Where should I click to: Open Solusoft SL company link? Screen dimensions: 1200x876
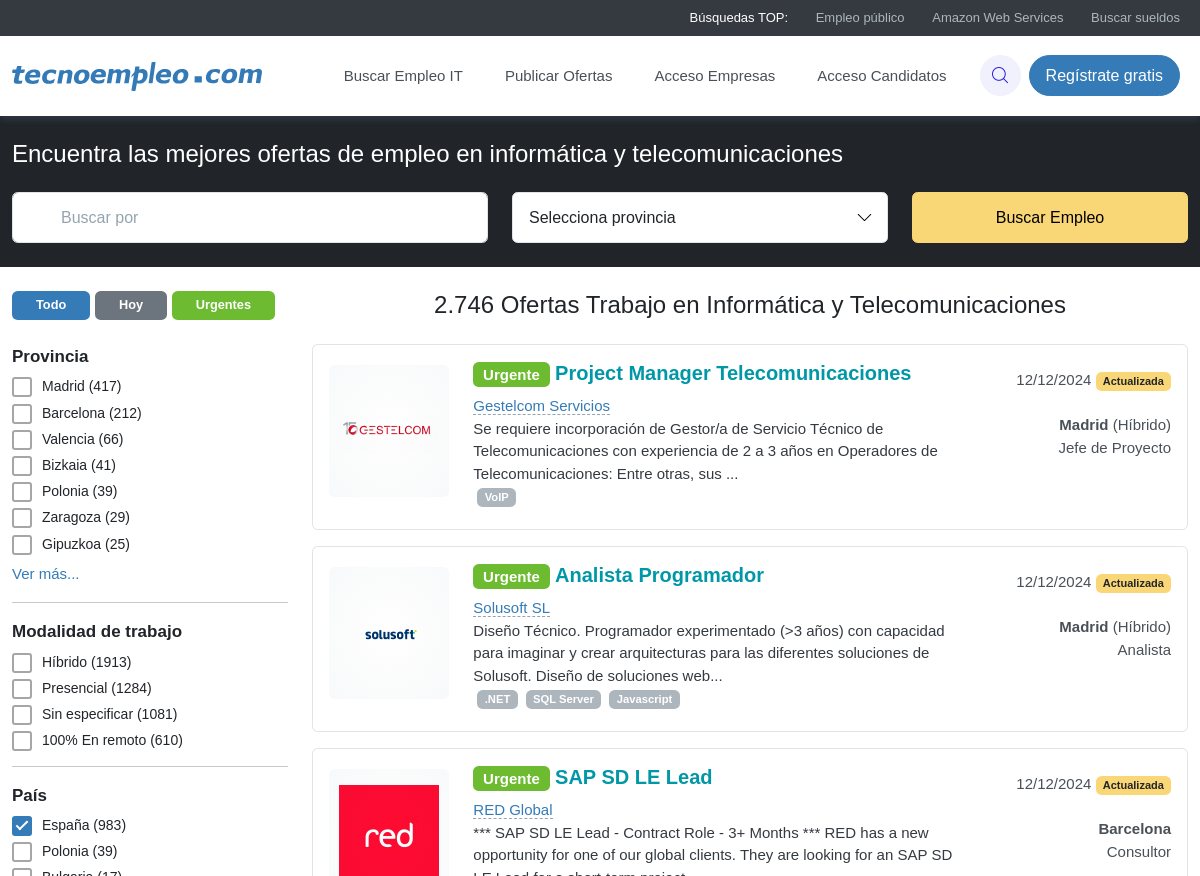511,608
